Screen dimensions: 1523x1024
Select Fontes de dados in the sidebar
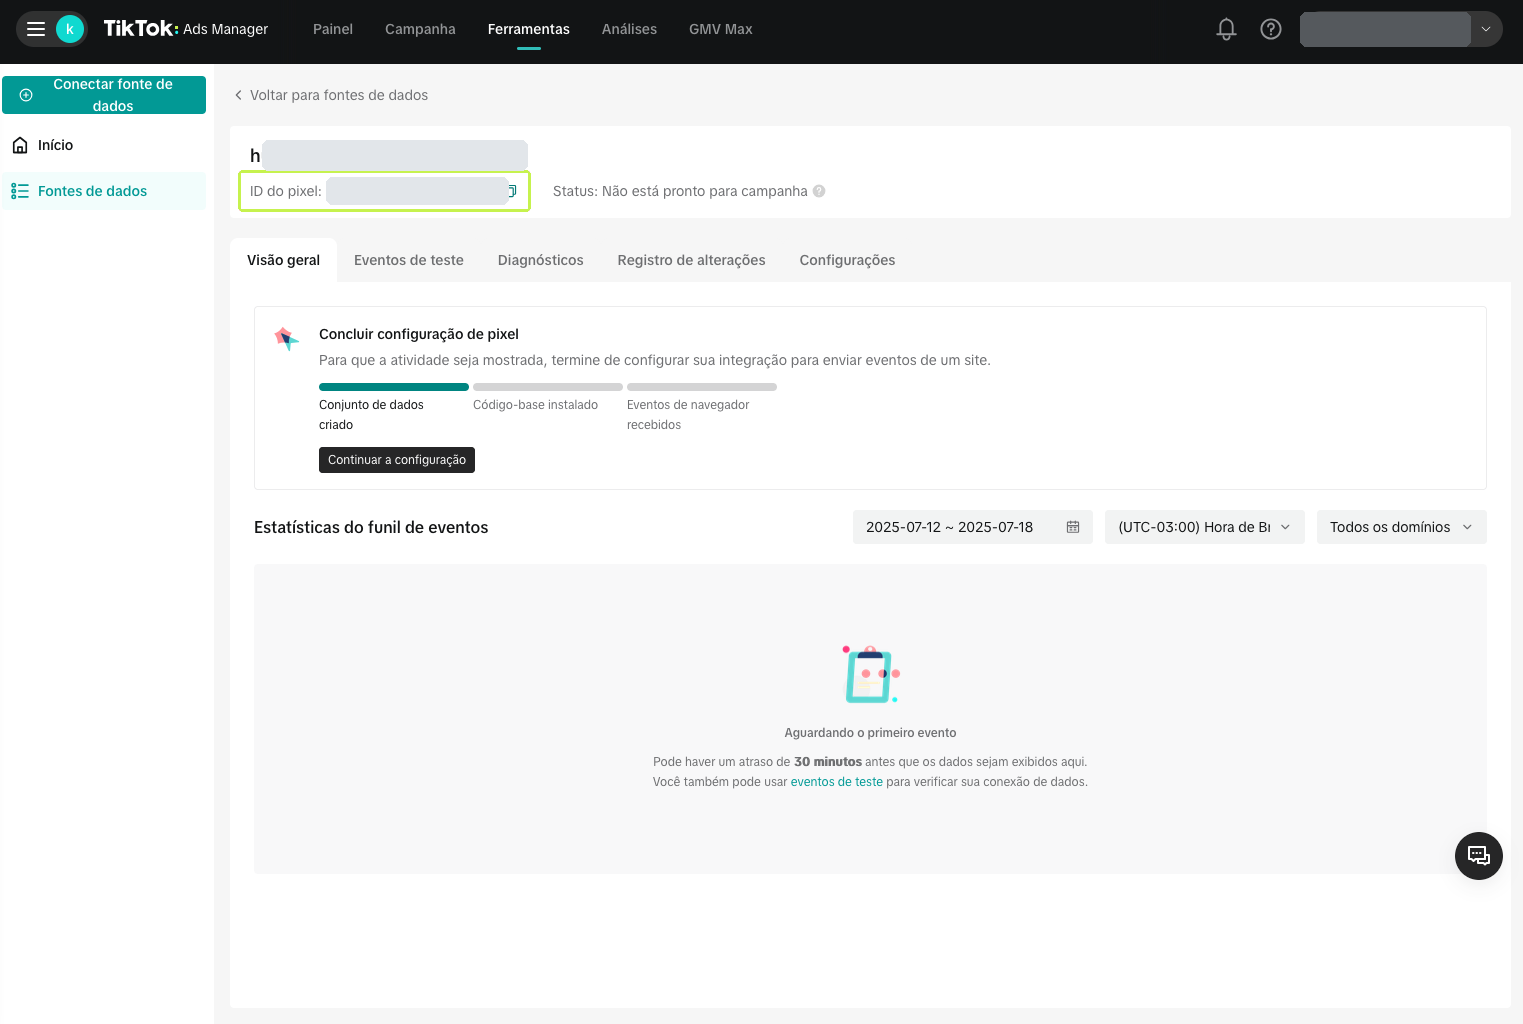(104, 191)
